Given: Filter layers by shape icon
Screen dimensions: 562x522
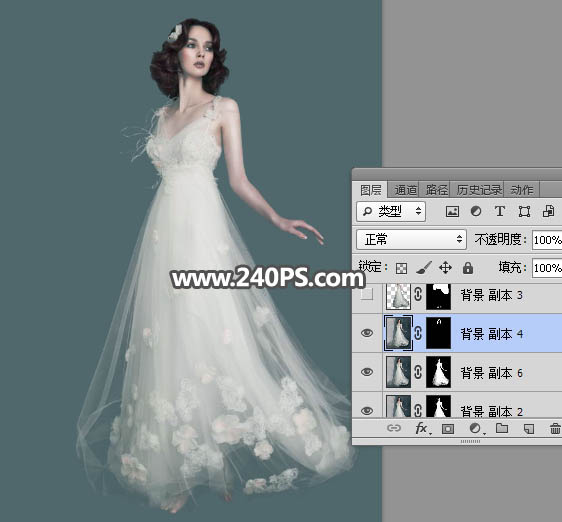Looking at the screenshot, I should [x=524, y=212].
